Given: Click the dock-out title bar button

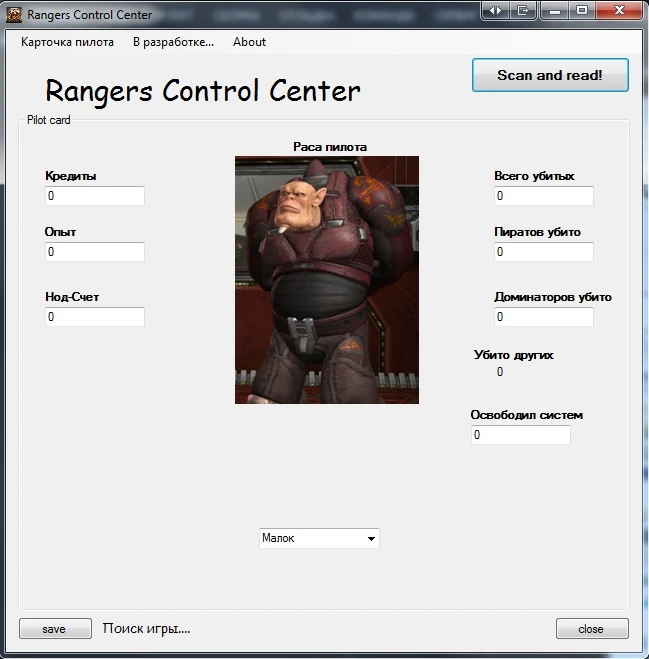Looking at the screenshot, I should (x=523, y=11).
